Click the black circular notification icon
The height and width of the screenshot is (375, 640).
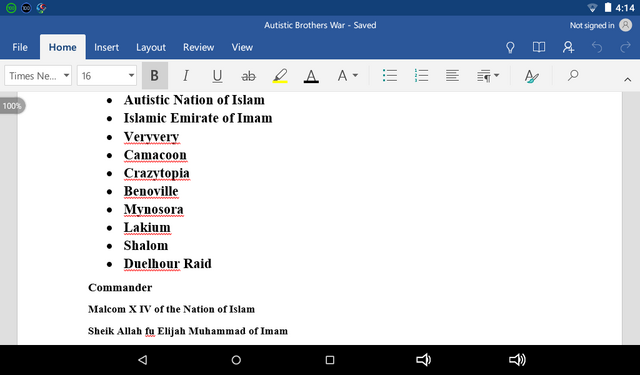tap(26, 8)
